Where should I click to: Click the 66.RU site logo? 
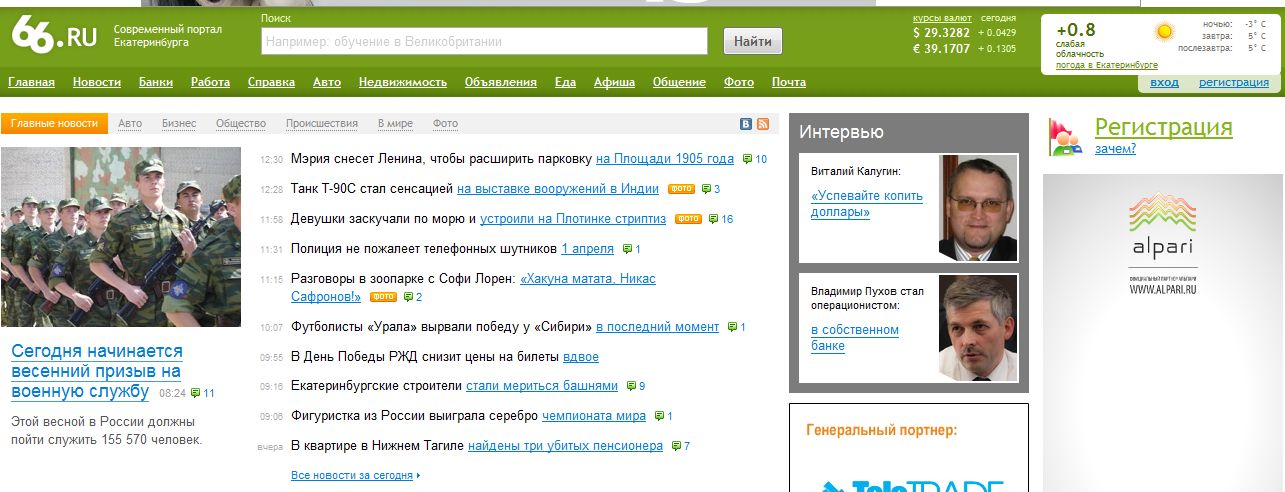54,36
